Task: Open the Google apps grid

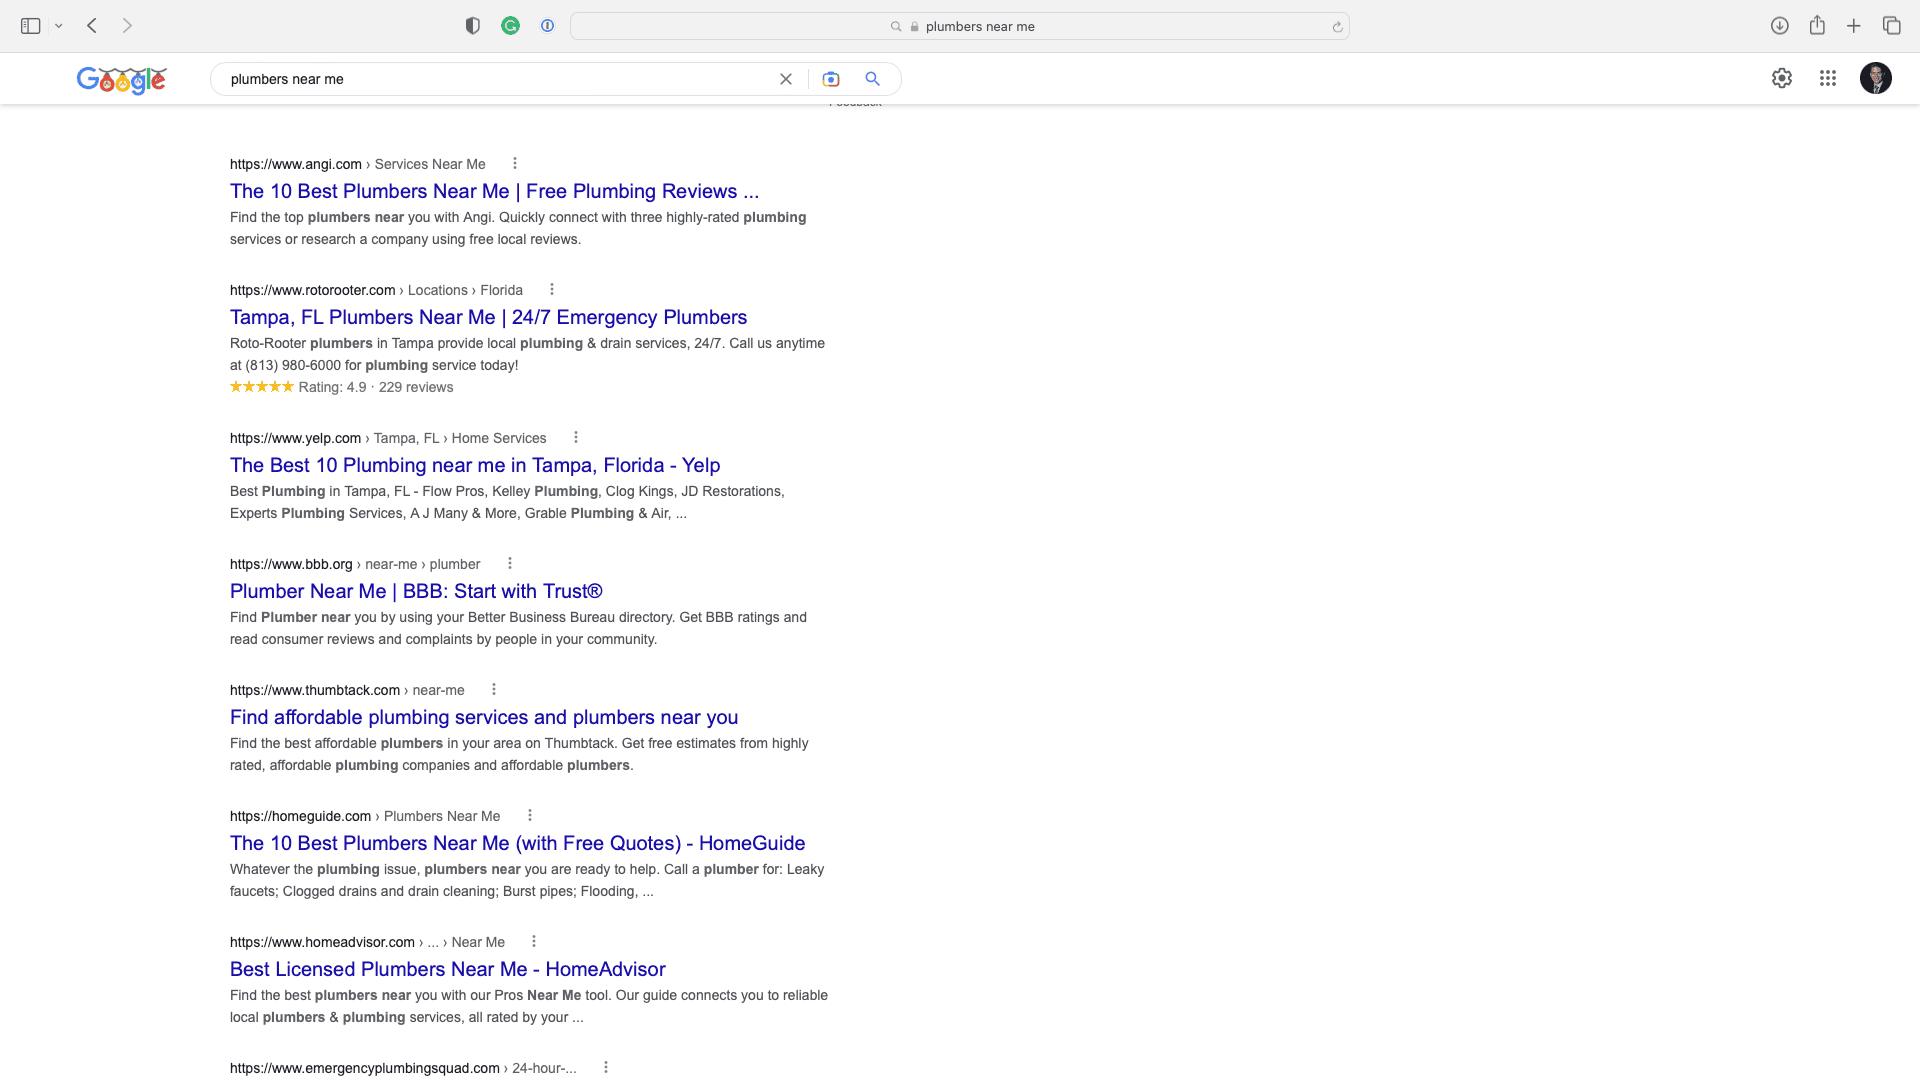Action: click(1828, 78)
